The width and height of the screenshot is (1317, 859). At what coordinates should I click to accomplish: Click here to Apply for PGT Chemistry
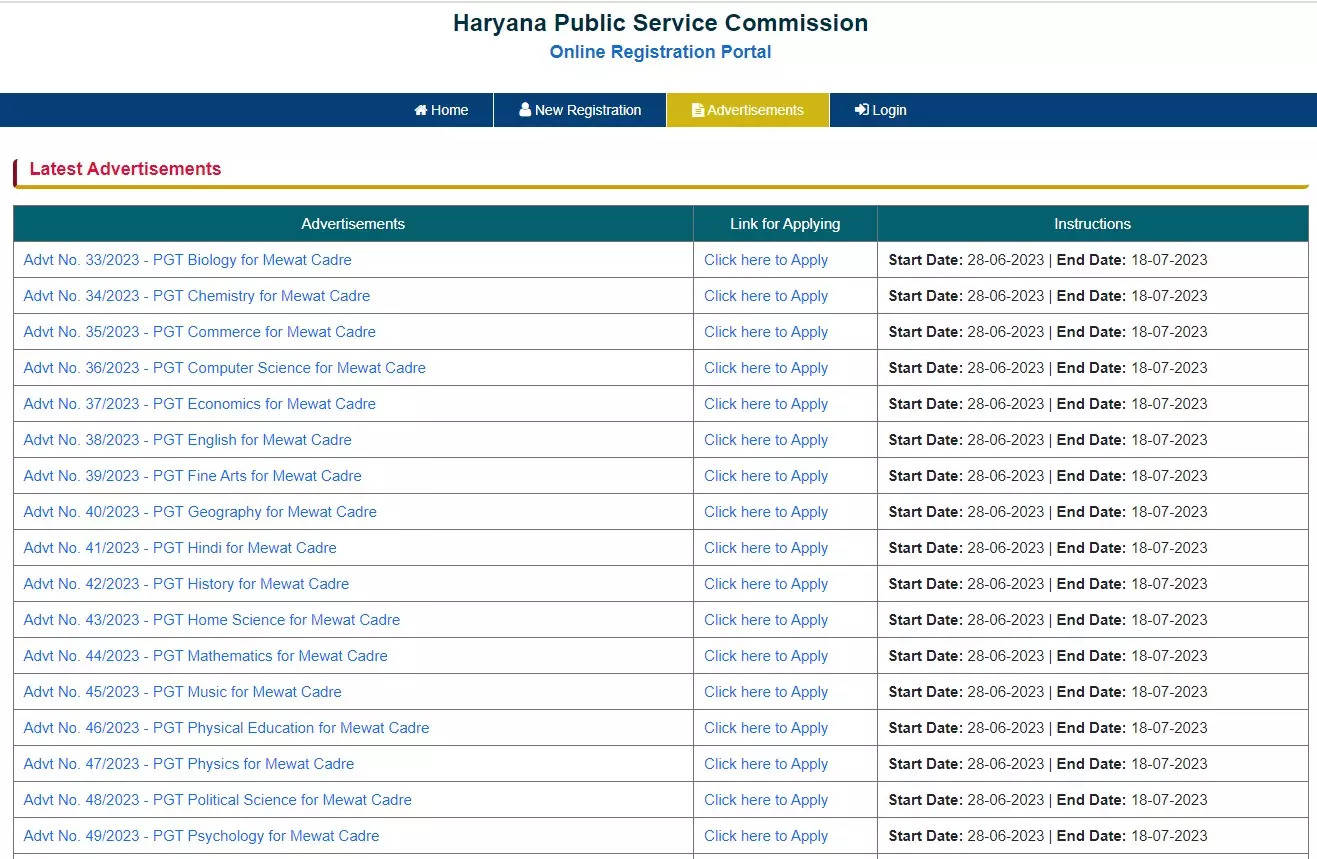click(x=766, y=296)
